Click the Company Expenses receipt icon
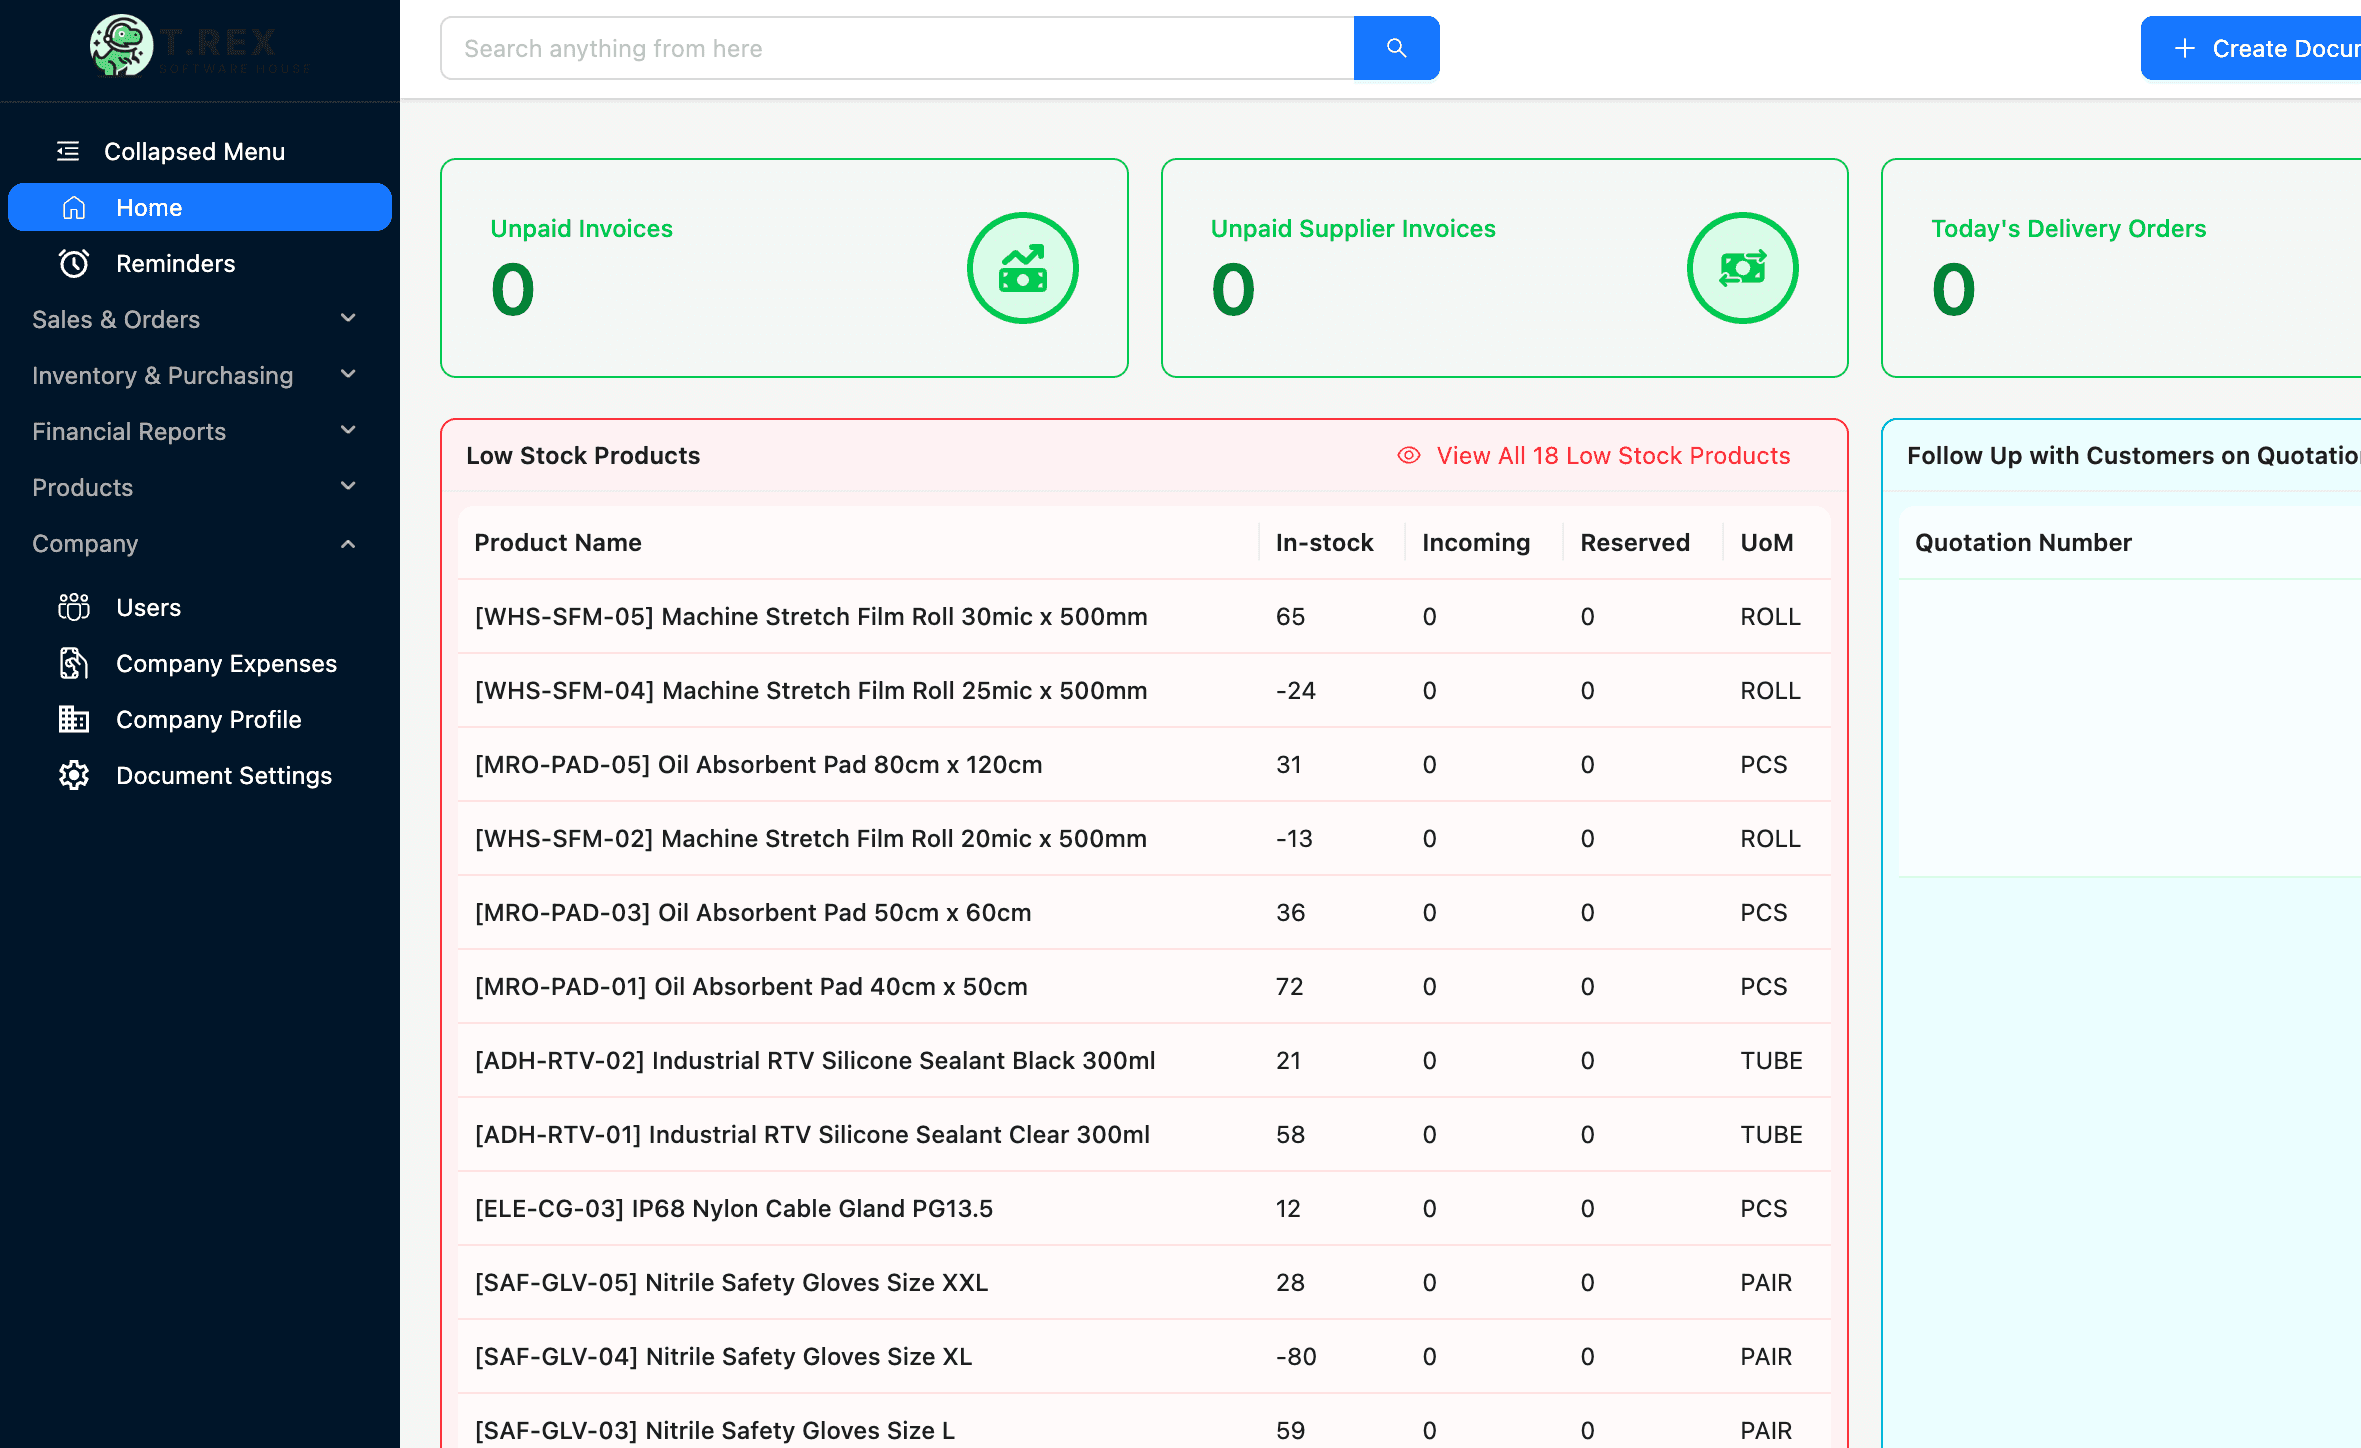The width and height of the screenshot is (2361, 1448). point(73,663)
